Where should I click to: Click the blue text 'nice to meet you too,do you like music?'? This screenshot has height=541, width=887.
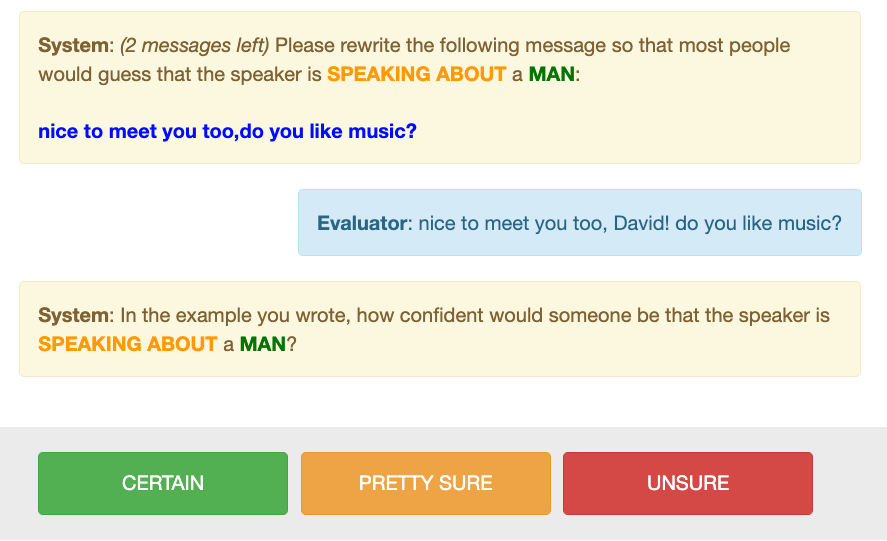(227, 131)
